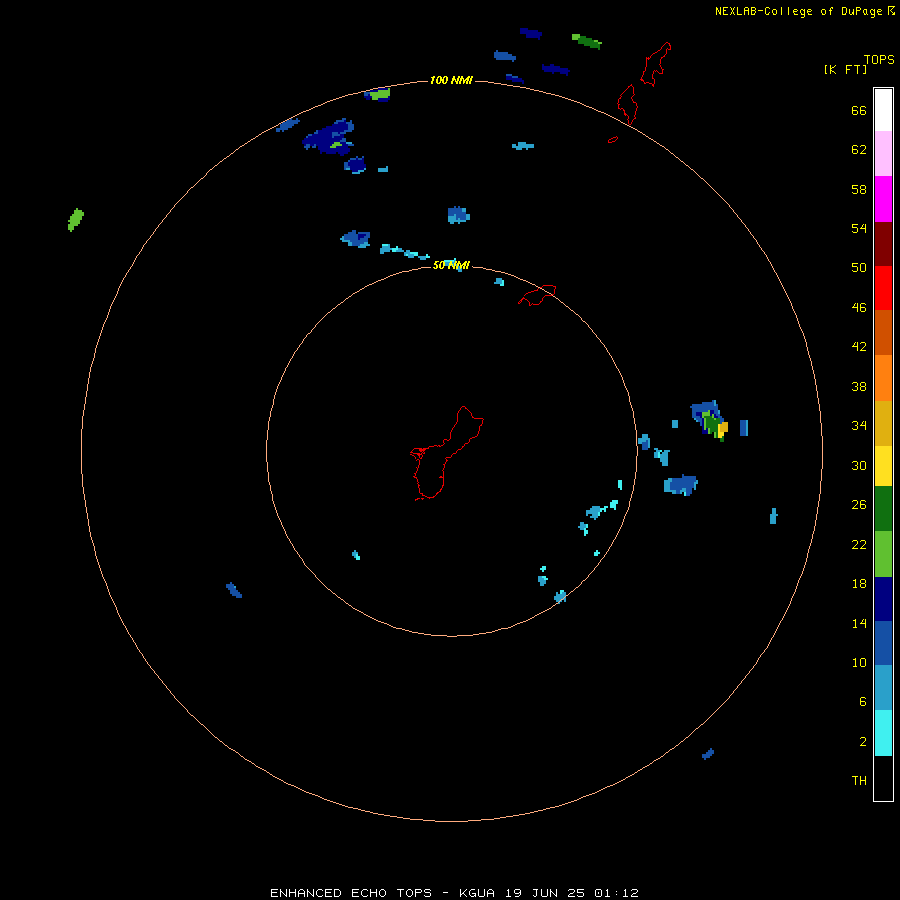This screenshot has height=900, width=900.
Task: Click the "26" legend value
Action: pos(859,505)
